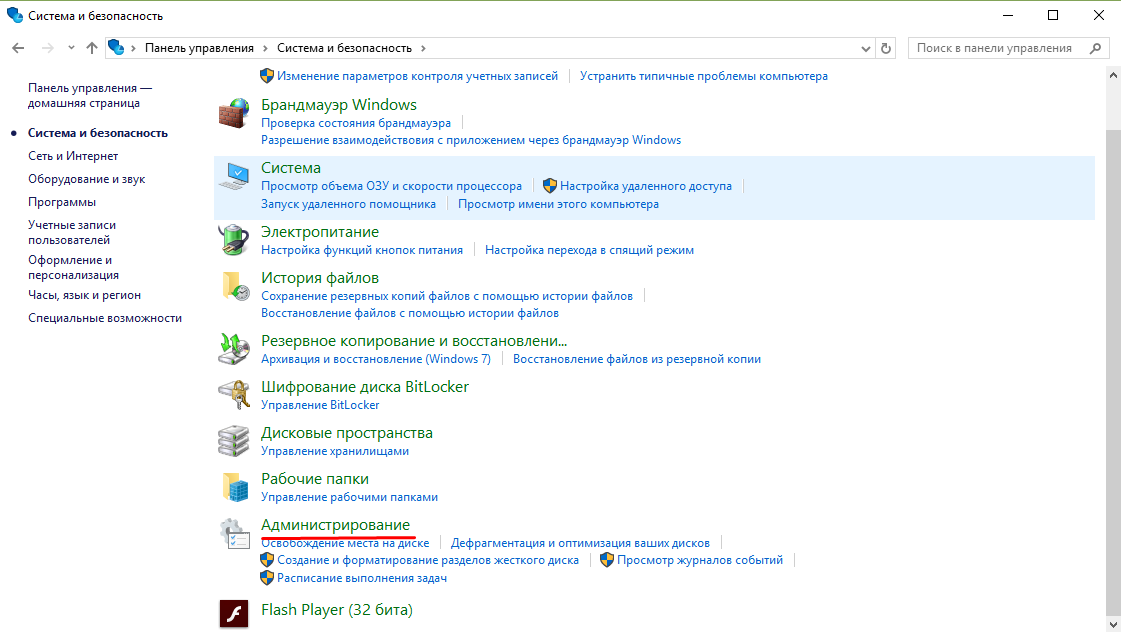Screen dimensions: 1121x632
Task: Click the Administrative Tools gear icon
Action: tap(233, 534)
